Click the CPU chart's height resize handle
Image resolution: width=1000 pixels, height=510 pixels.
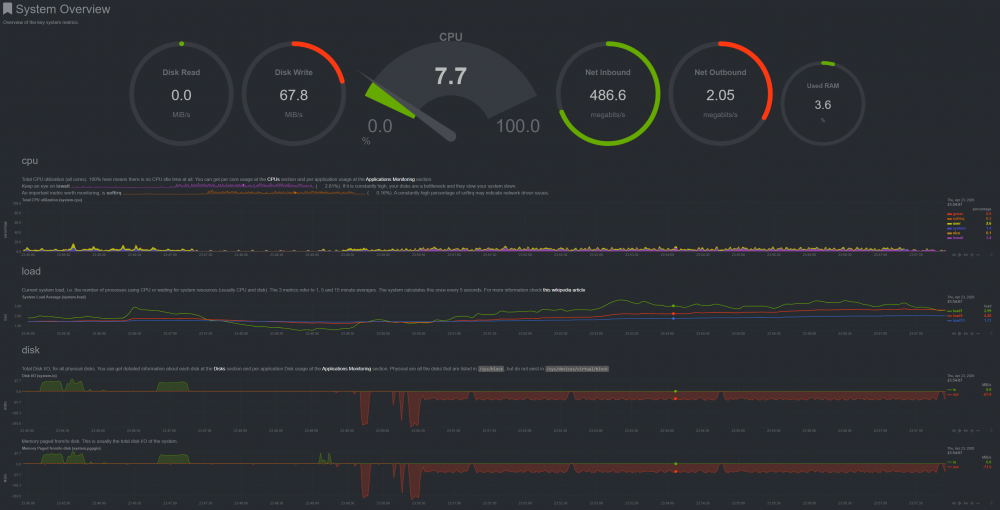(991, 255)
